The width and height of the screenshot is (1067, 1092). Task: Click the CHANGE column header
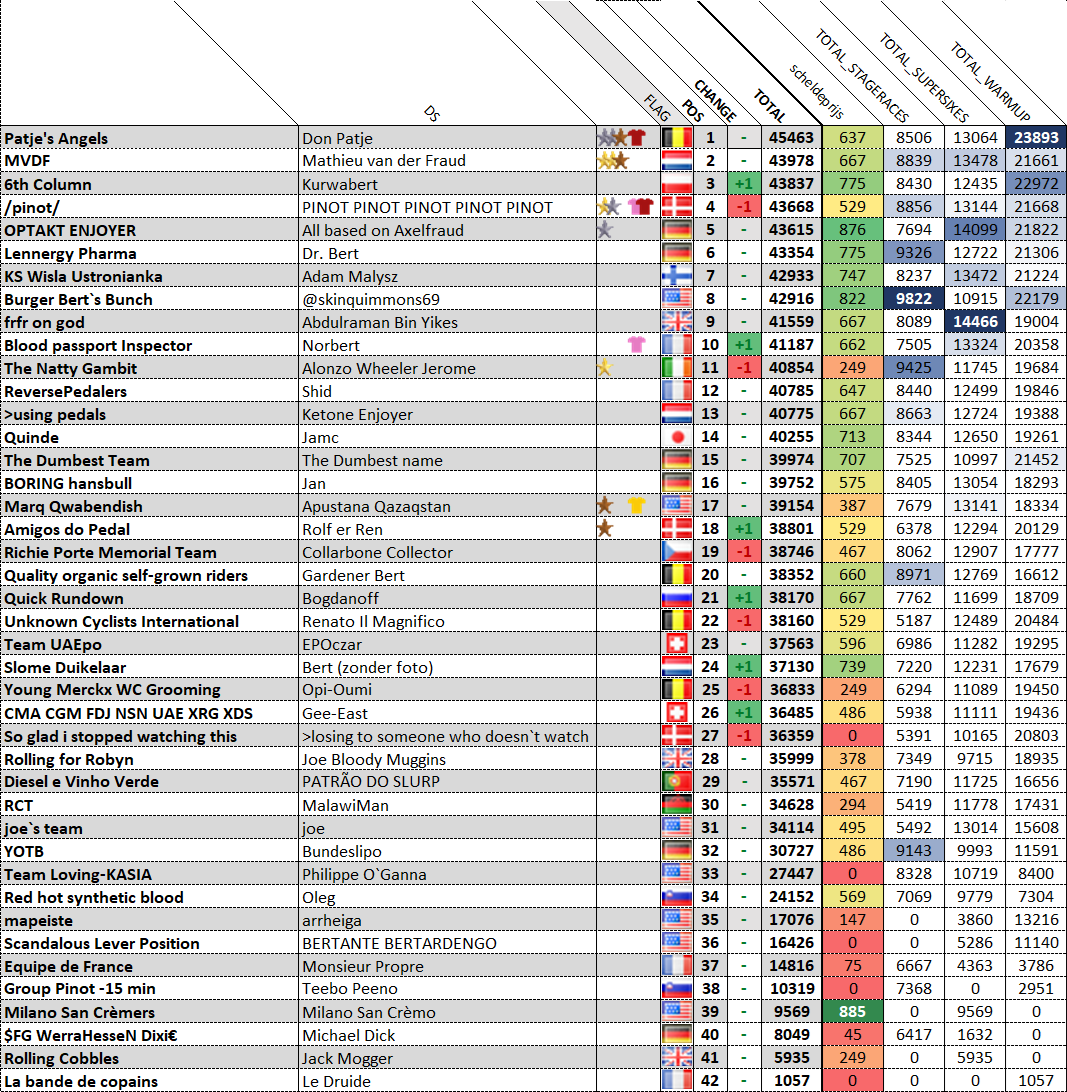[x=715, y=100]
